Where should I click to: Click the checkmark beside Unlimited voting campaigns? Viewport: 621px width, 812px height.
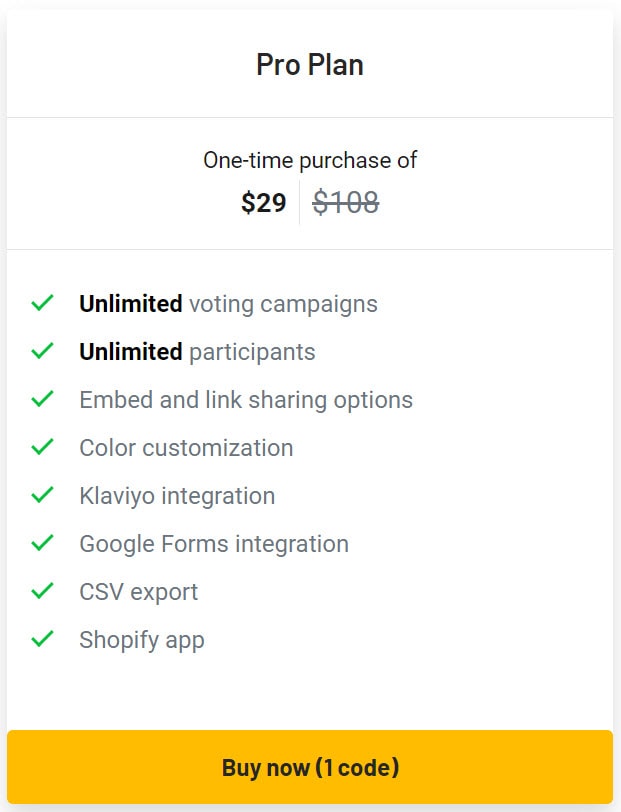[43, 303]
